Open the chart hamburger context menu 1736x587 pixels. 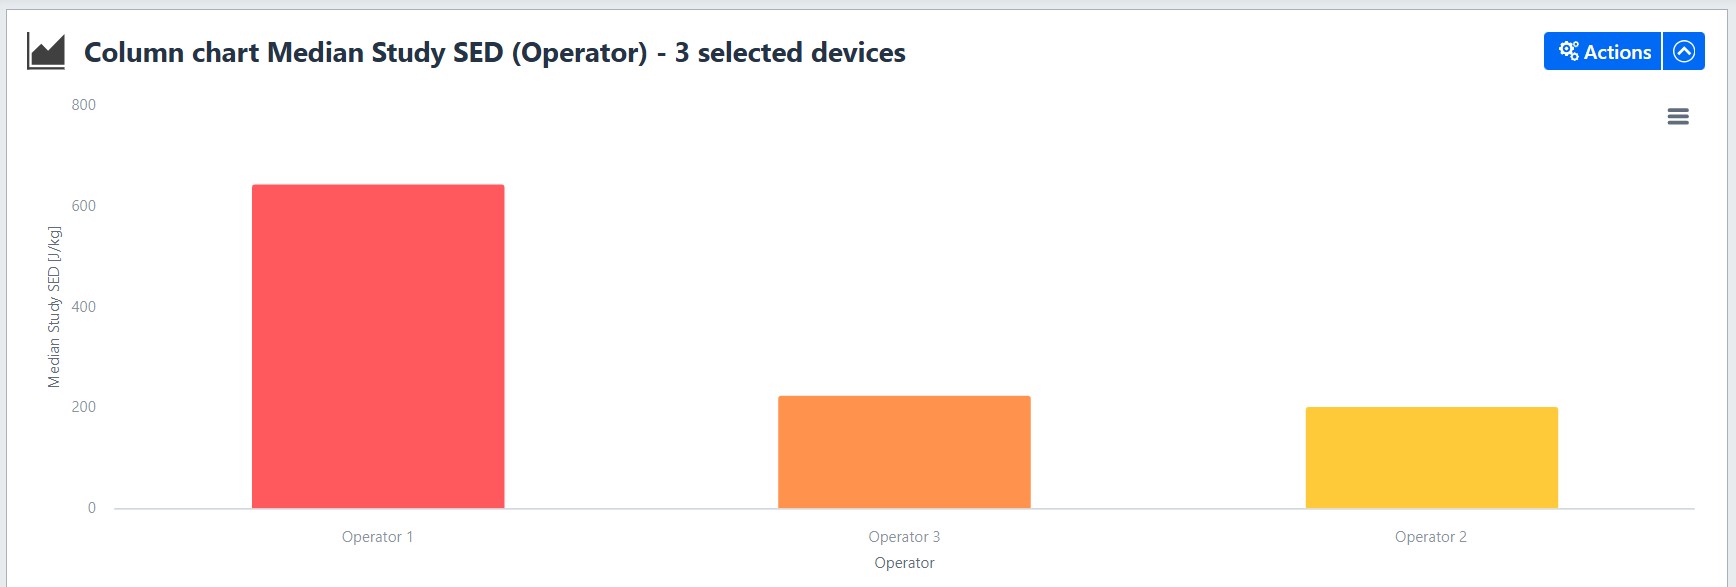coord(1678,117)
